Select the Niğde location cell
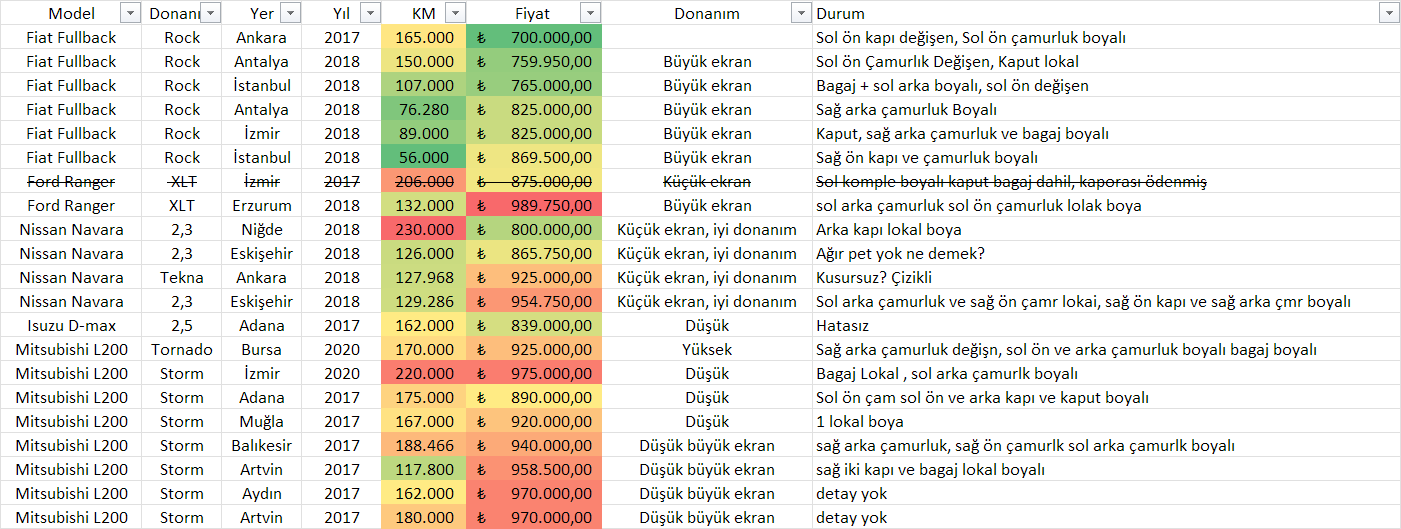 263,229
